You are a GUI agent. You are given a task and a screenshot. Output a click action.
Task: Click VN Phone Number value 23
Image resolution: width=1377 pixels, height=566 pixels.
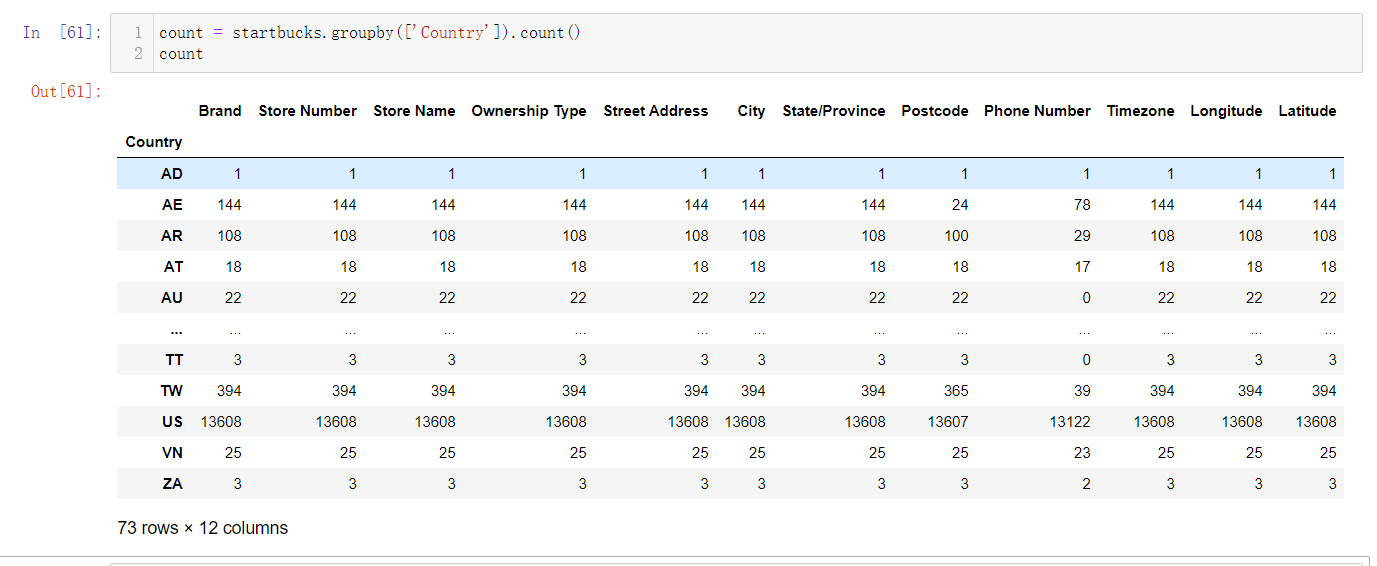click(1082, 453)
